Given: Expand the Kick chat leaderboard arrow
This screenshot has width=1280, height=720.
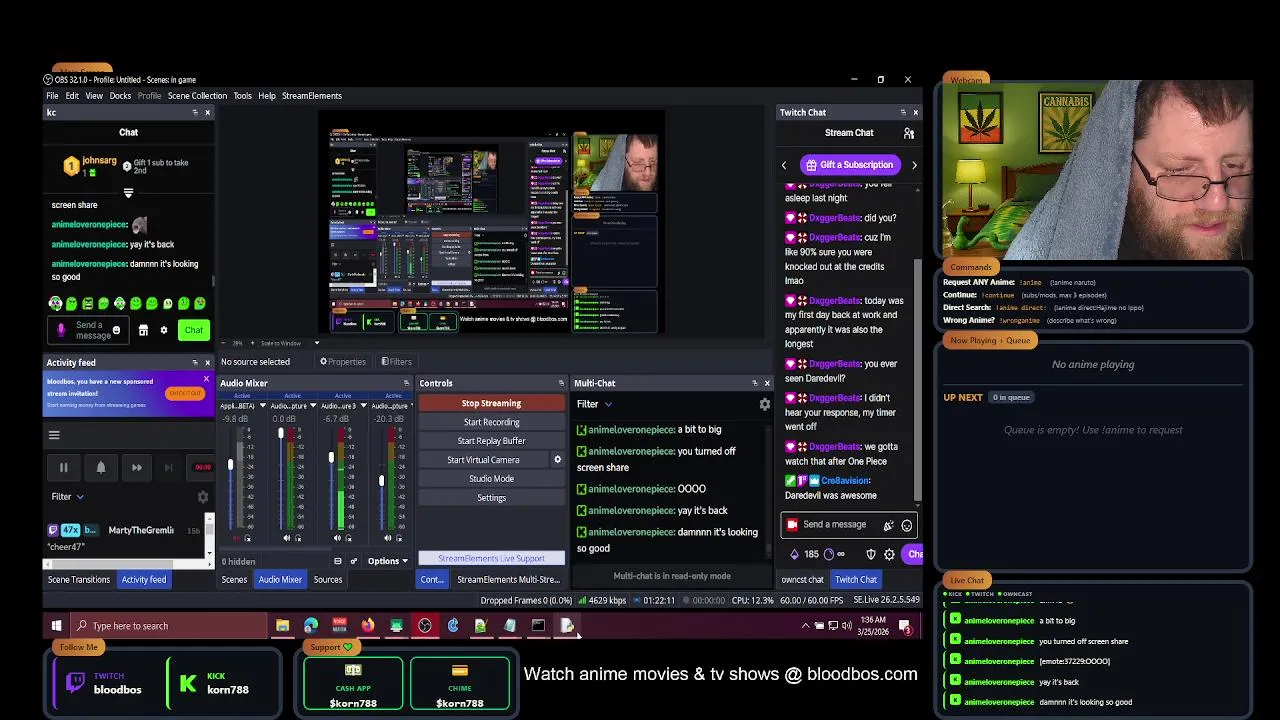Looking at the screenshot, I should tap(128, 192).
